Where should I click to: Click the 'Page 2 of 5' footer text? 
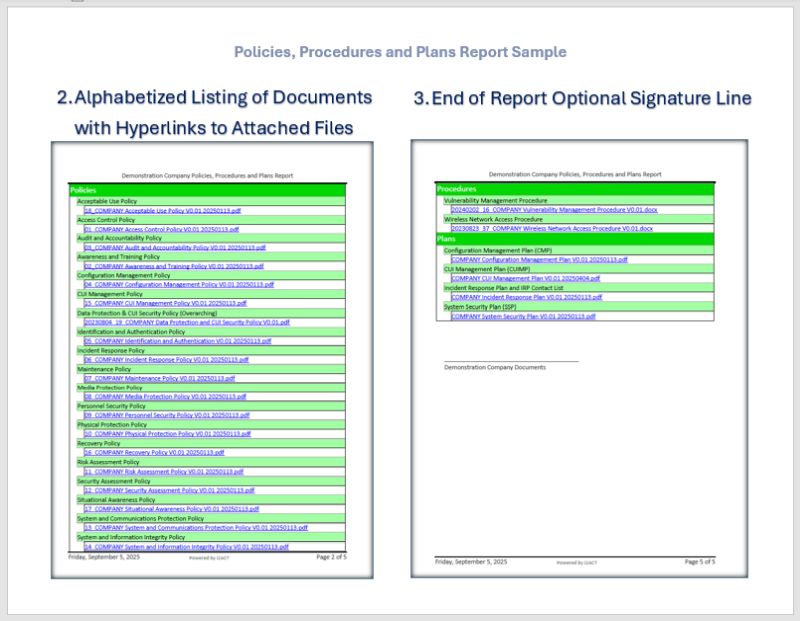point(331,557)
